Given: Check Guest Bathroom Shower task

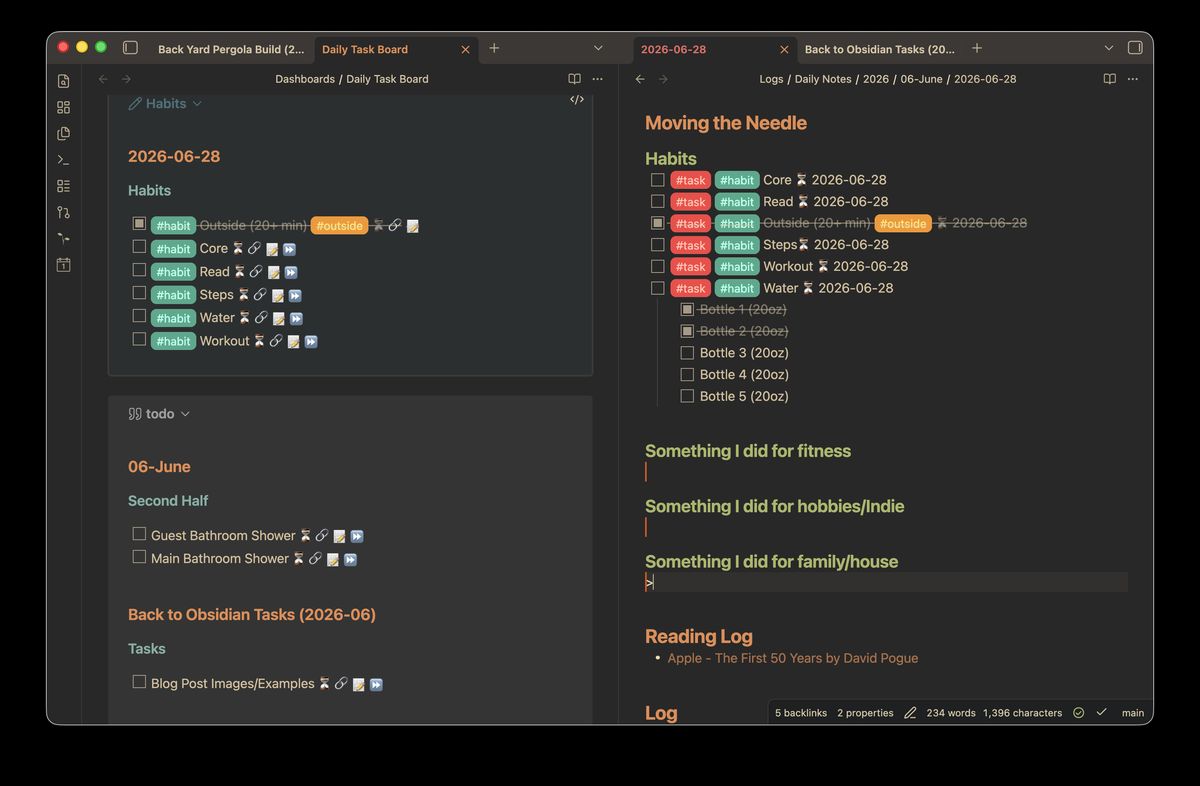Looking at the screenshot, I should tap(139, 534).
